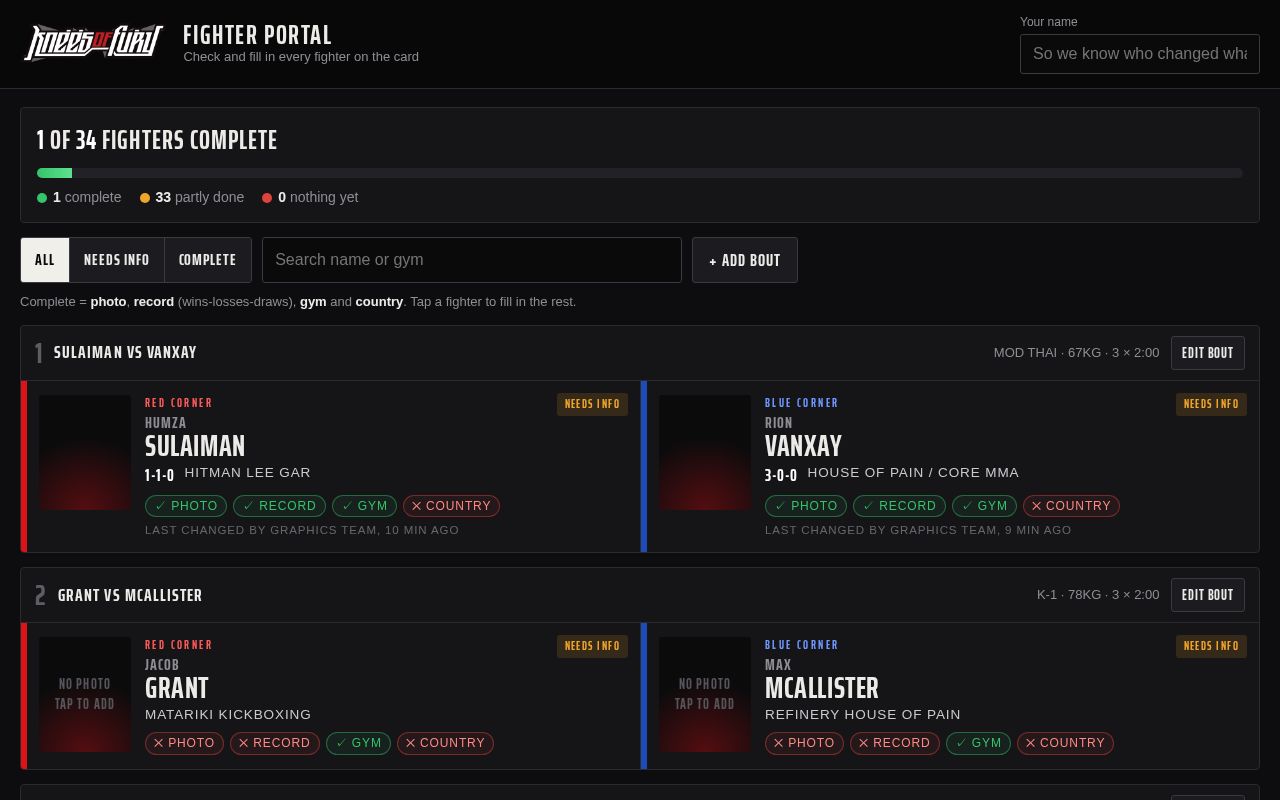Click bout details MOD THAI · 67KG · 3 × 2:00
This screenshot has height=800, width=1280.
[x=1076, y=353]
